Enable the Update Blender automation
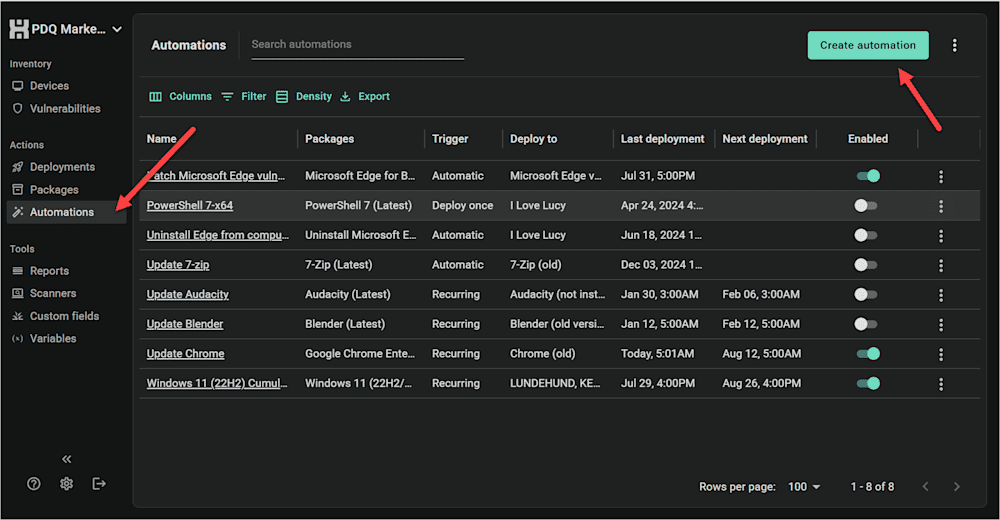 pos(866,323)
